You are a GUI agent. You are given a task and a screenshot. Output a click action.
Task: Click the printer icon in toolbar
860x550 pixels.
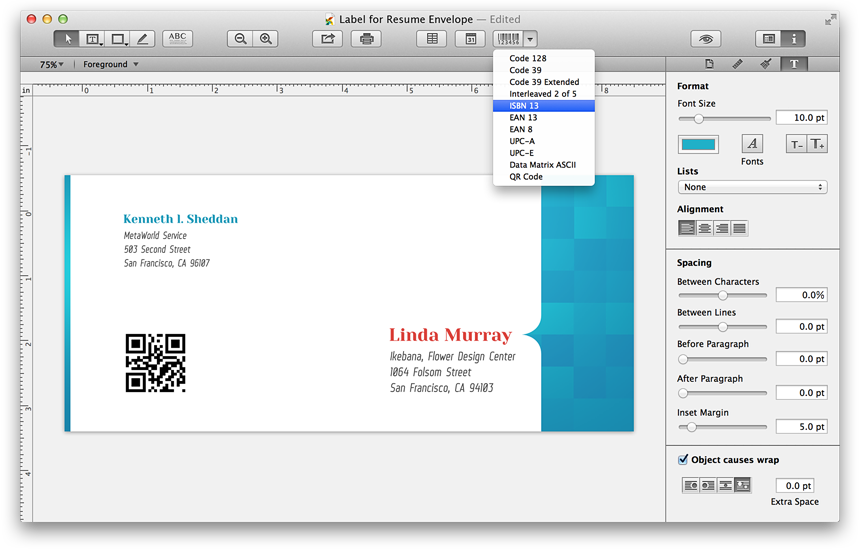click(366, 39)
